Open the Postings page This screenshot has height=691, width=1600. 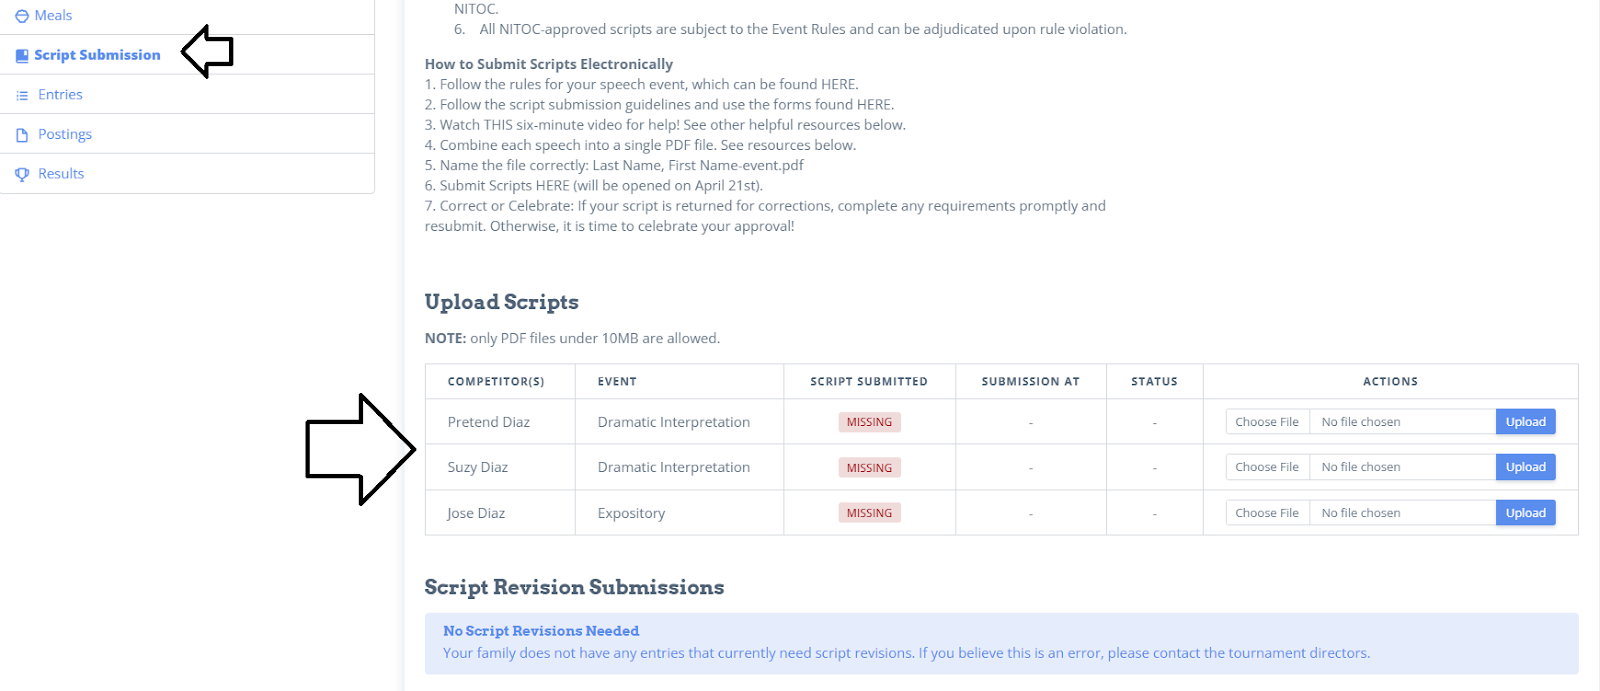65,133
